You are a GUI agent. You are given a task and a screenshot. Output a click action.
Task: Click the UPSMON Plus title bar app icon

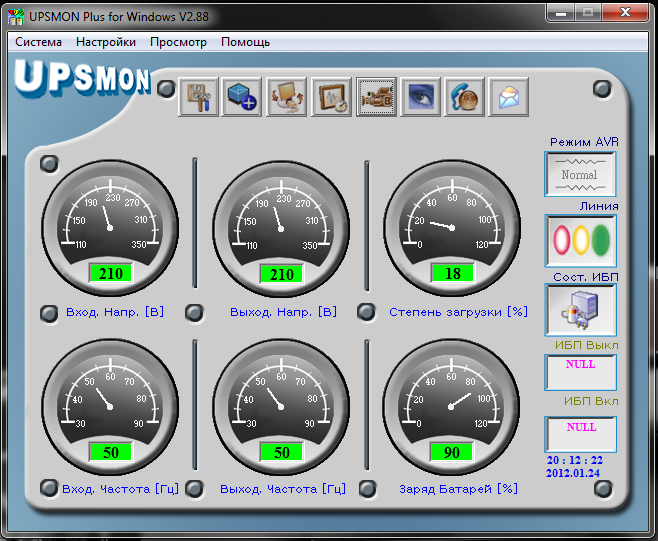point(16,17)
